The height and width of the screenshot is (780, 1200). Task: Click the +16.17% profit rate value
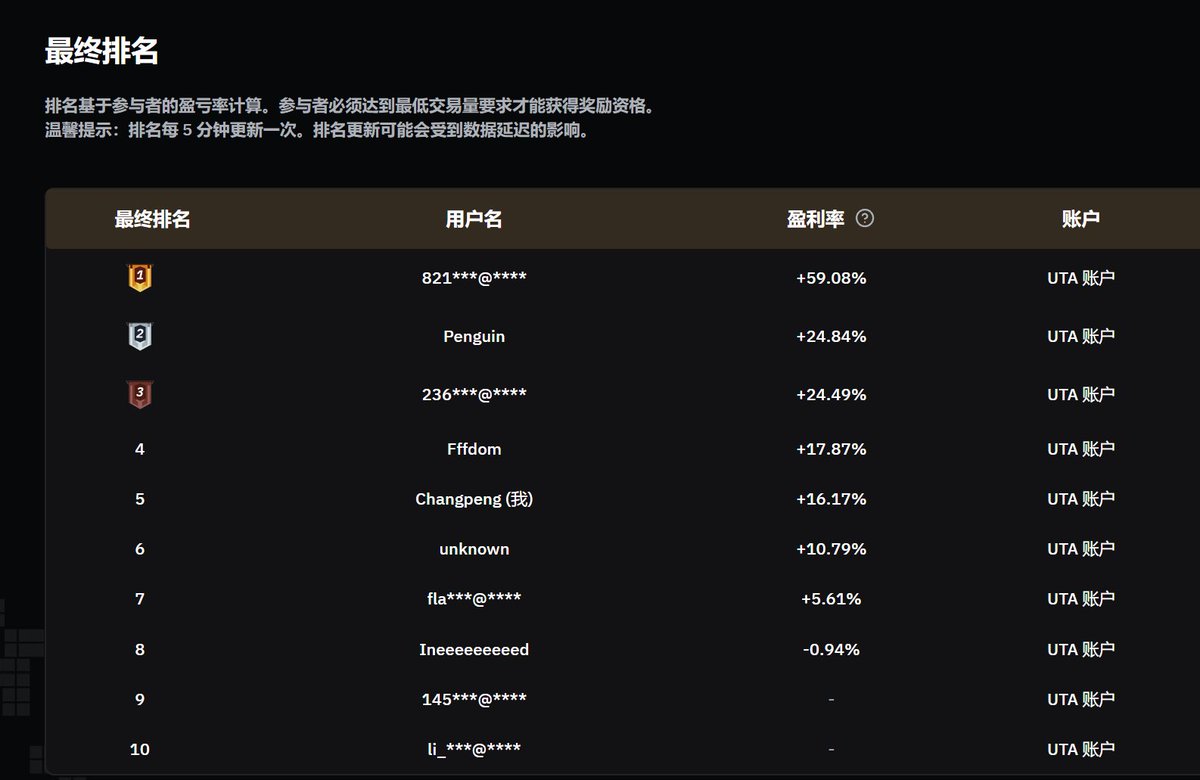831,499
